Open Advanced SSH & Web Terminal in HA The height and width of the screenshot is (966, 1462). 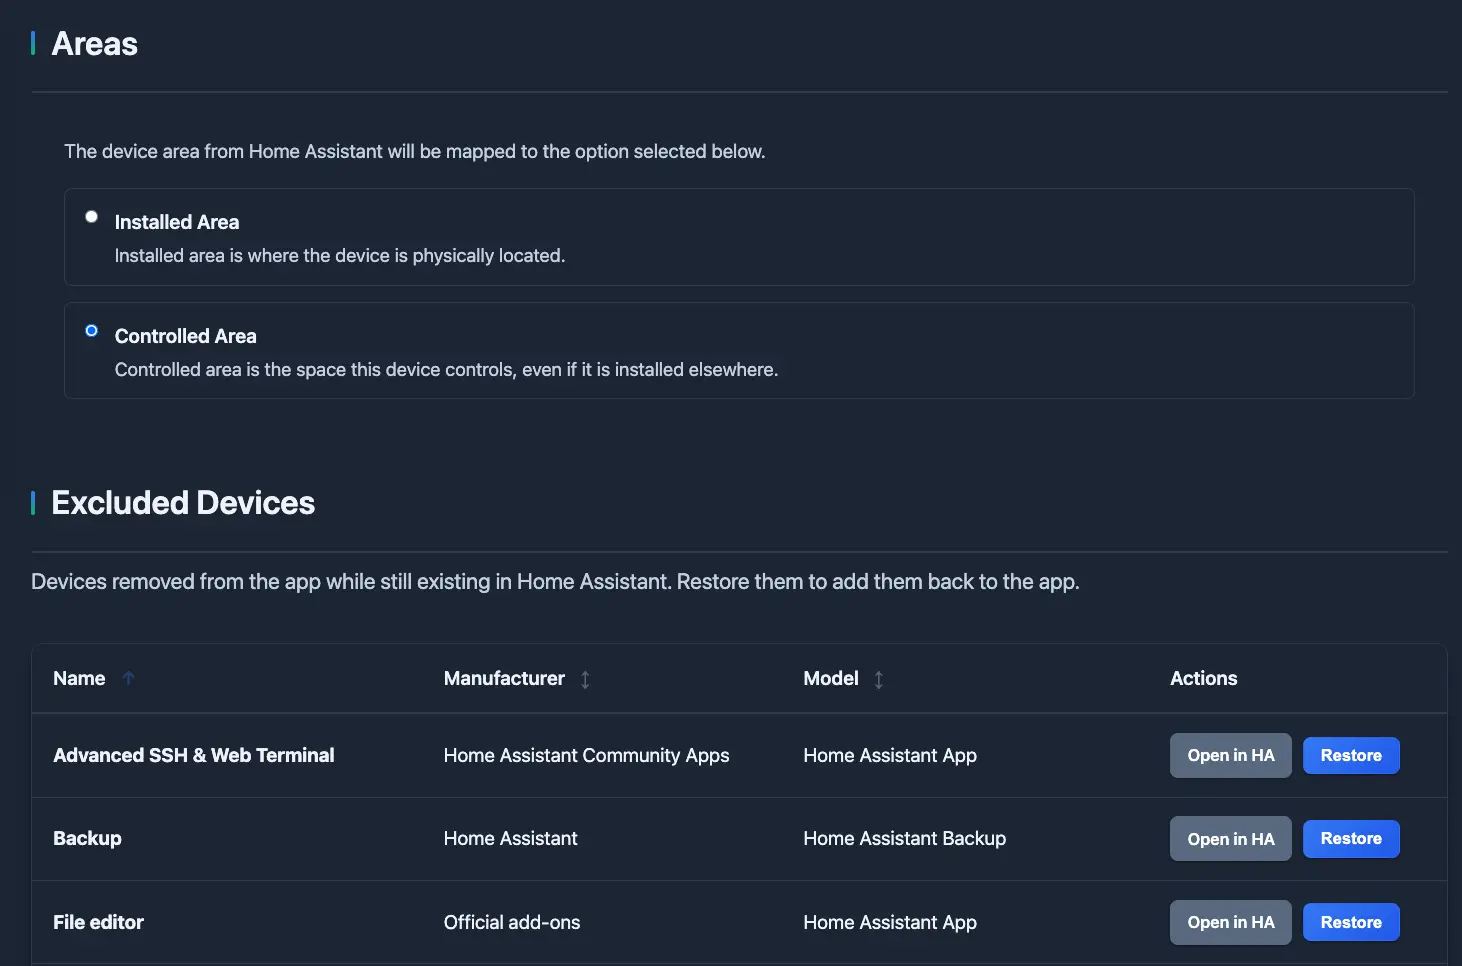1230,755
